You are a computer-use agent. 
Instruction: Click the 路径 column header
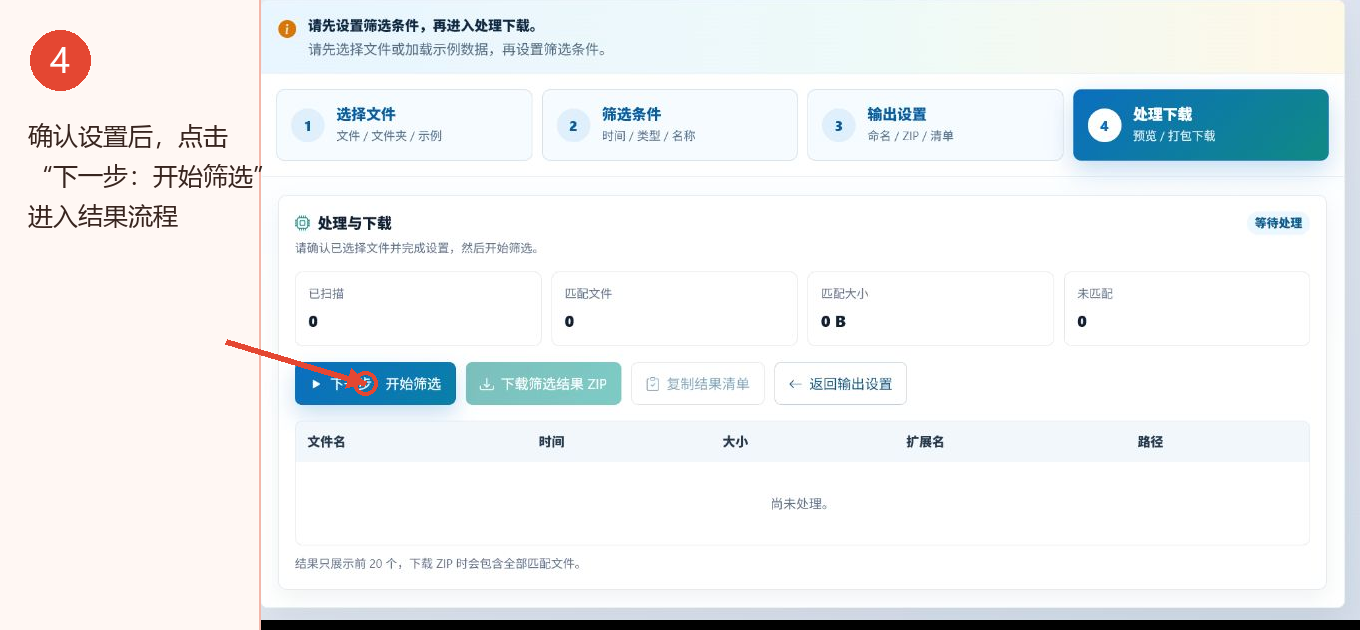(1150, 441)
